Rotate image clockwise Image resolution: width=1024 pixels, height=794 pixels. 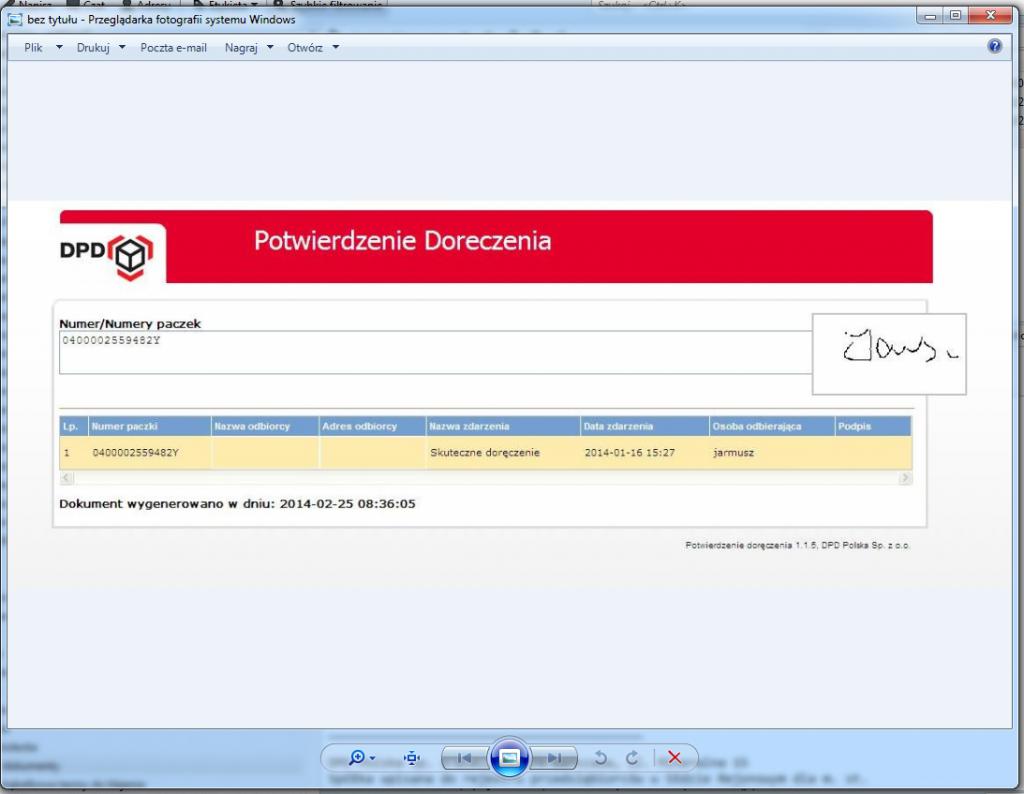coord(632,758)
